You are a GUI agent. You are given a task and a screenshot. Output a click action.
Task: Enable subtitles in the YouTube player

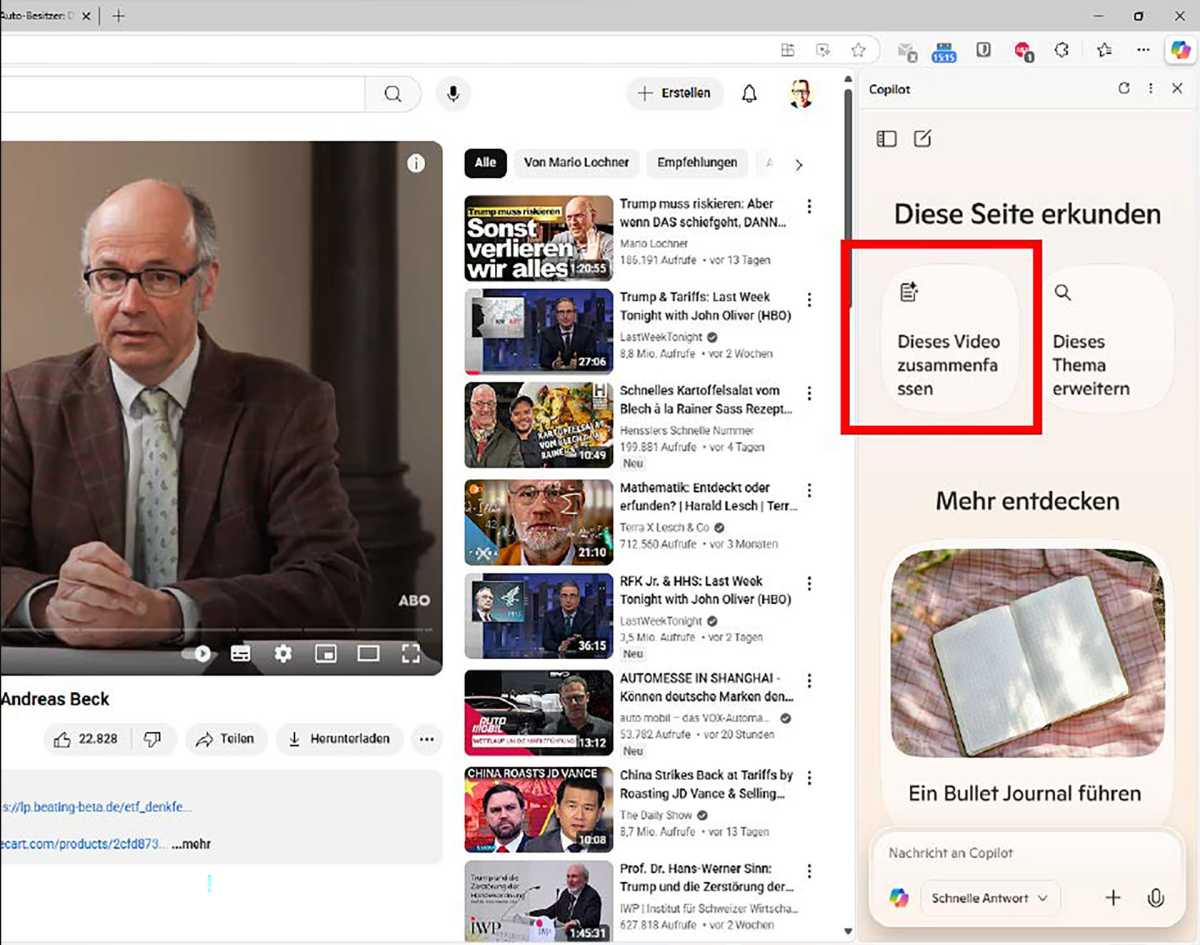pyautogui.click(x=240, y=653)
